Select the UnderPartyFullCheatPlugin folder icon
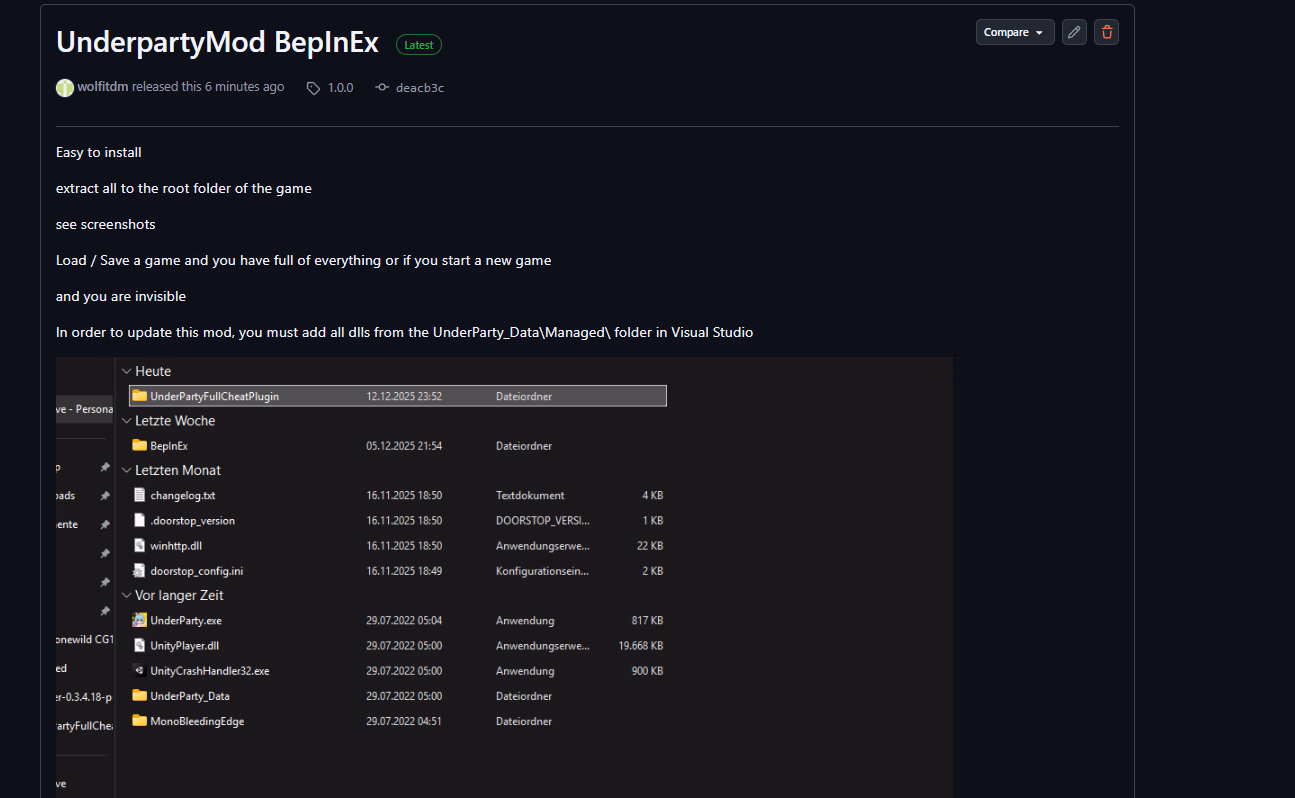This screenshot has width=1295, height=798. (x=140, y=396)
